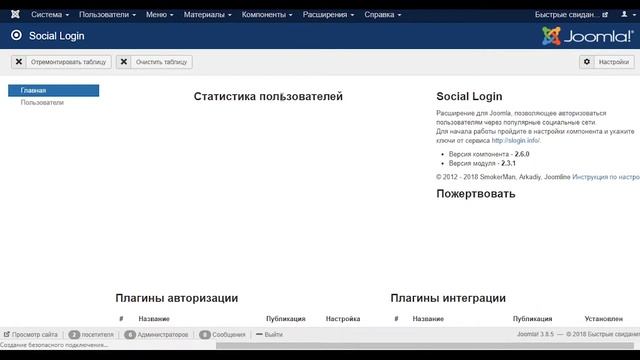Click the Joomla! 3.8.5 version text
The width and height of the screenshot is (640, 360).
click(x=535, y=334)
